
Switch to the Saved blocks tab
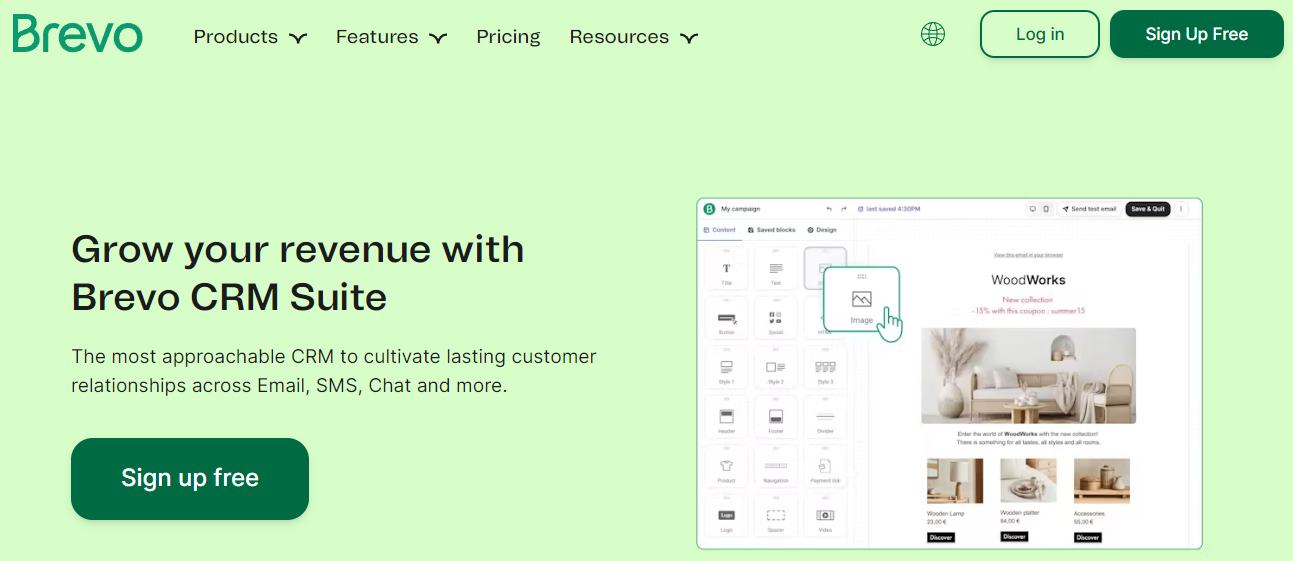coord(772,230)
